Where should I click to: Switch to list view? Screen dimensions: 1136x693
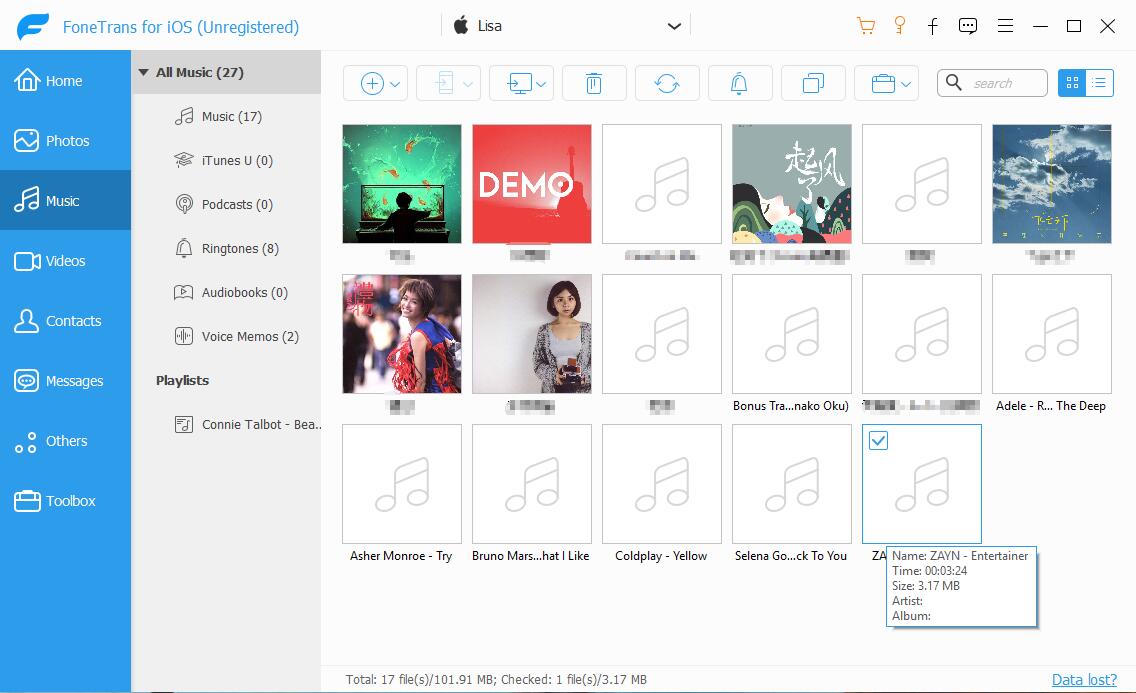[x=1099, y=83]
